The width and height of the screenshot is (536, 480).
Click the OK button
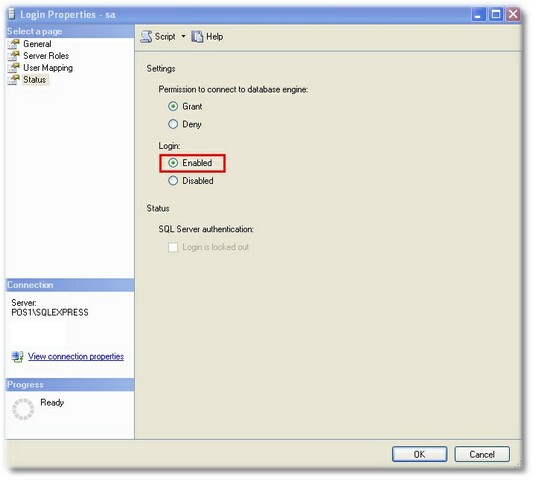coord(419,454)
